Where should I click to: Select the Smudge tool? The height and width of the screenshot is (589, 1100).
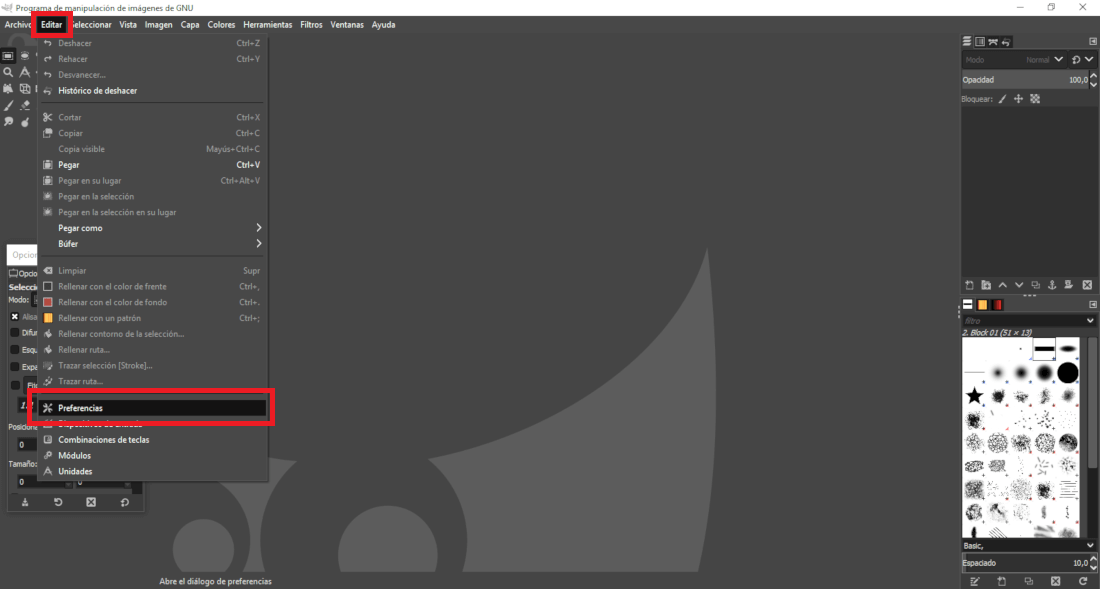[8, 122]
